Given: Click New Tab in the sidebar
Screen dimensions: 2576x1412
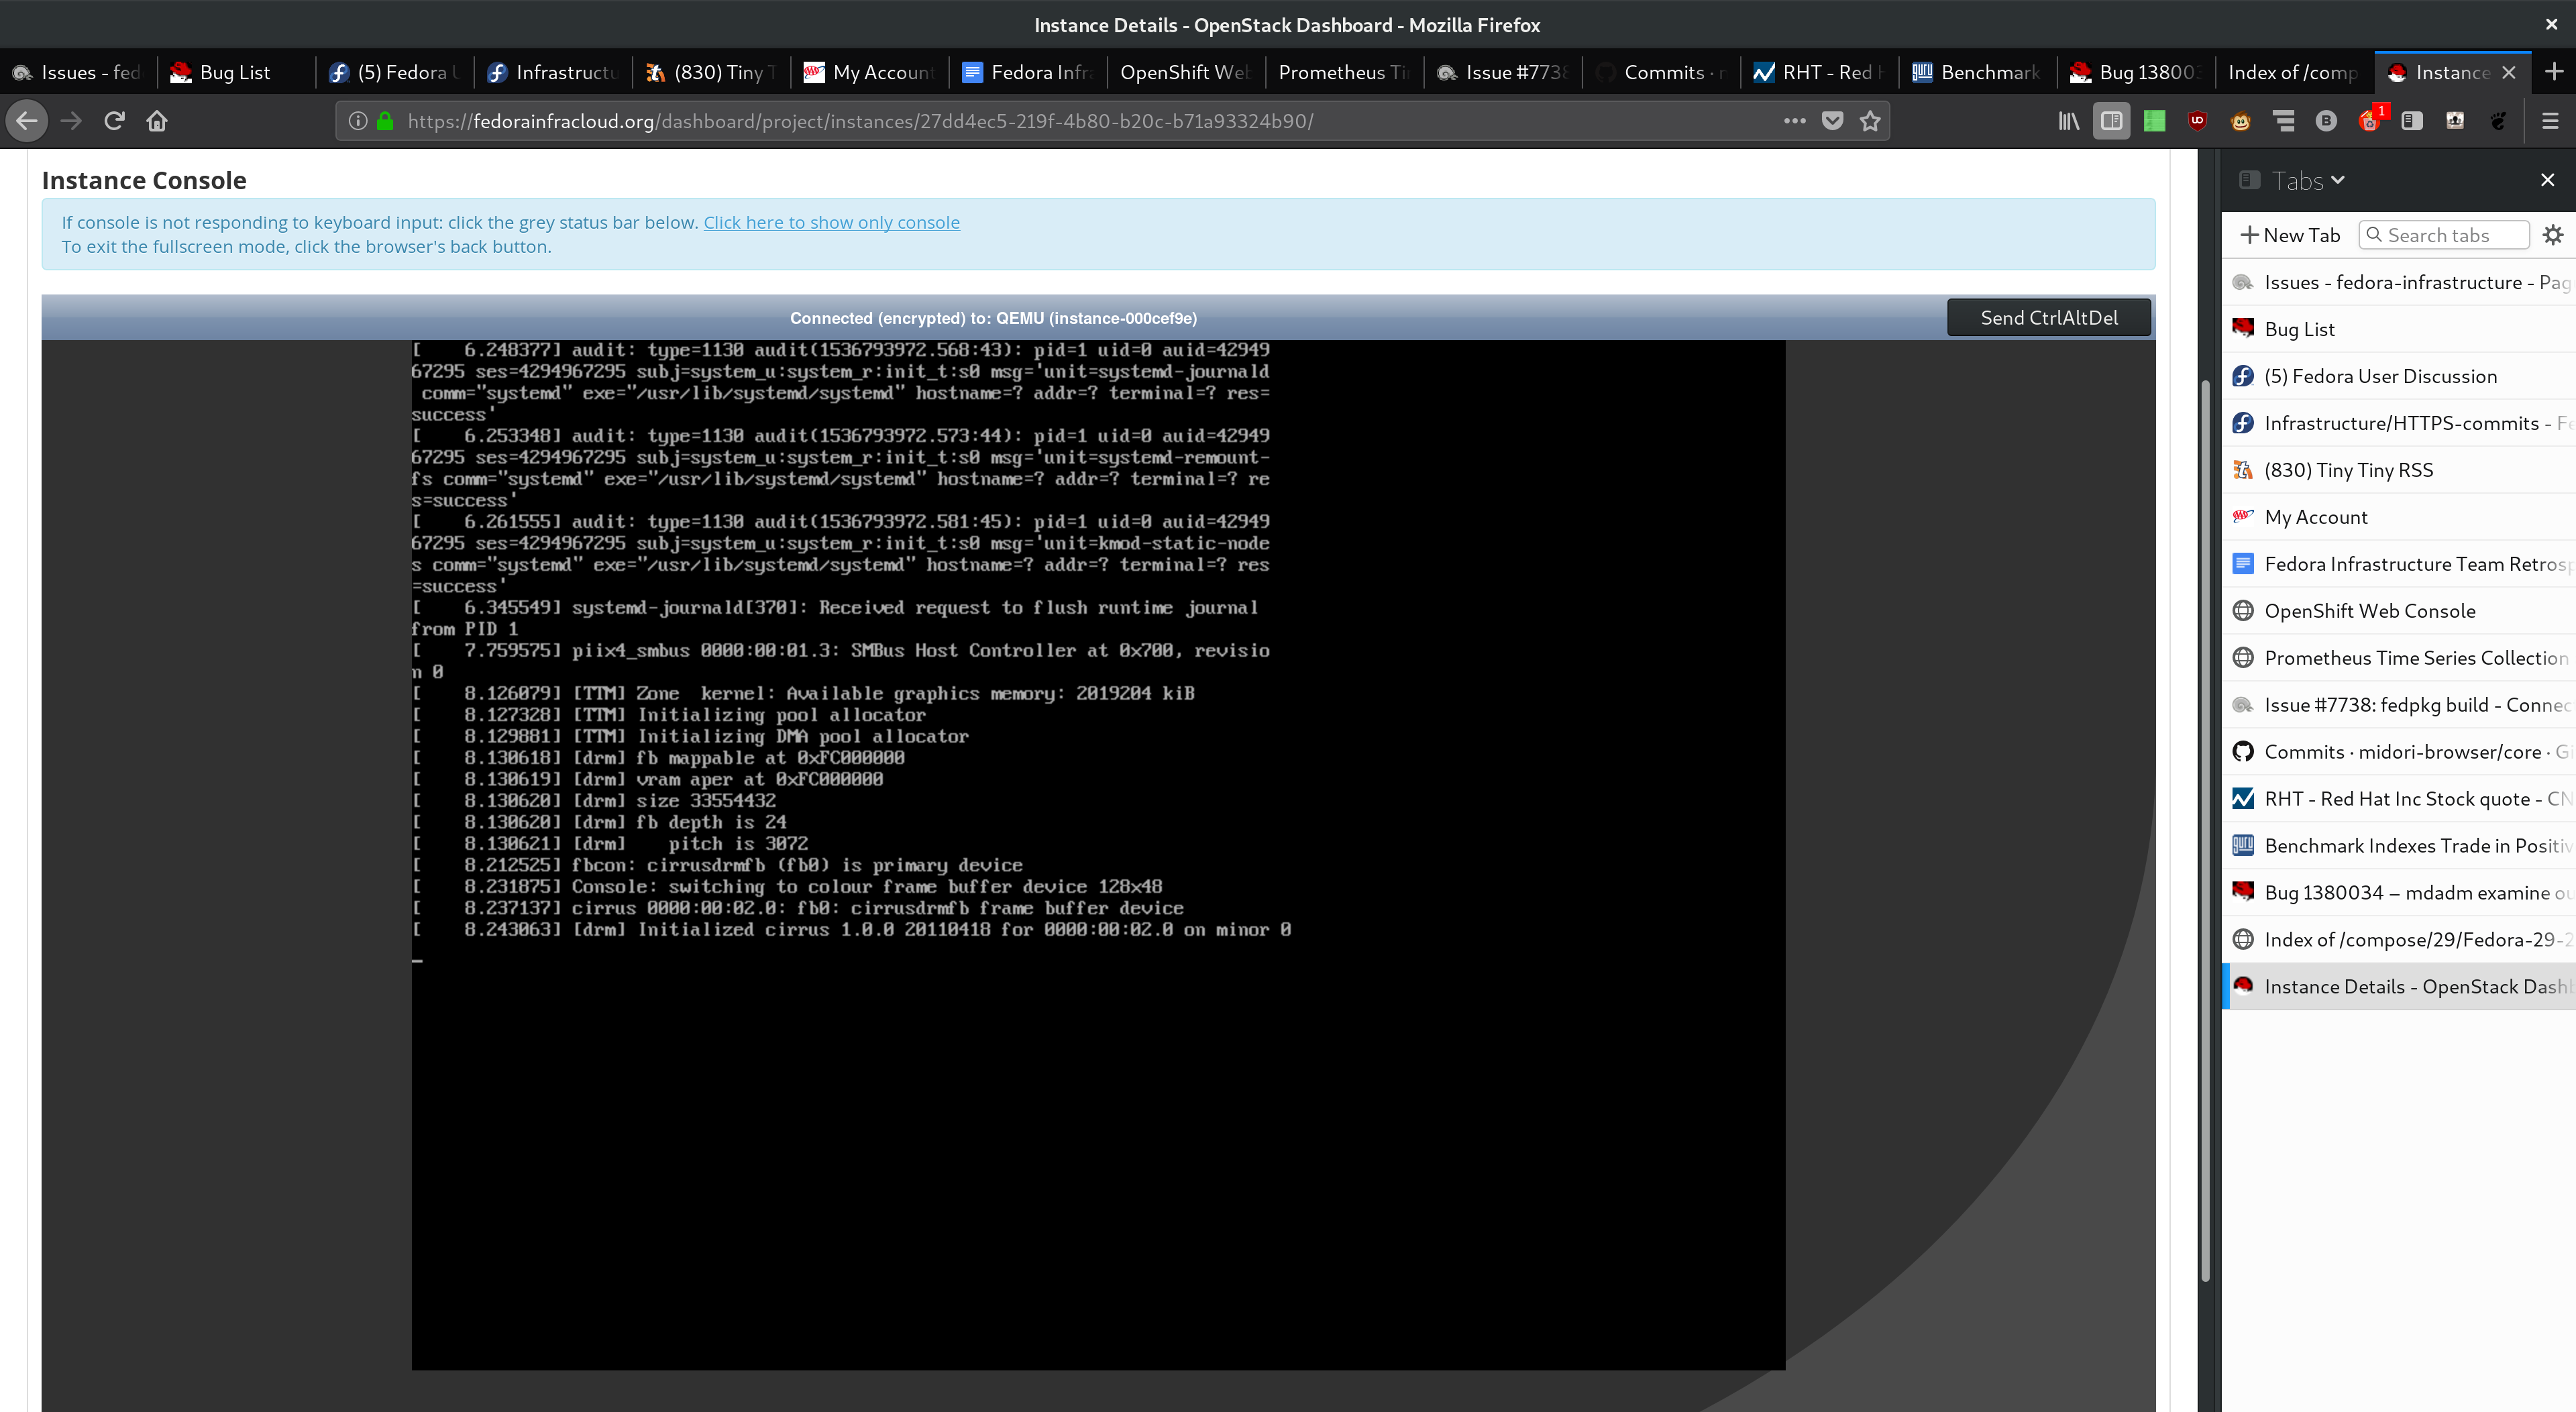Looking at the screenshot, I should click(2289, 235).
